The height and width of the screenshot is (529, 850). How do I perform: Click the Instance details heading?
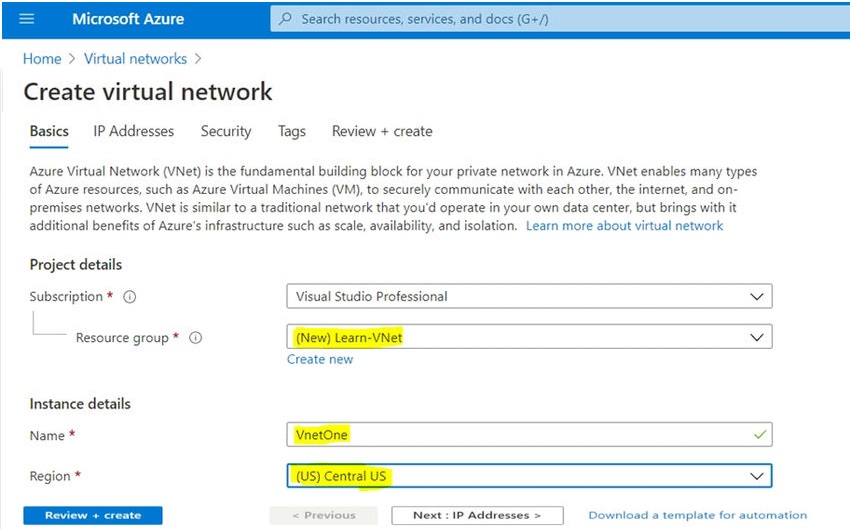(x=80, y=404)
